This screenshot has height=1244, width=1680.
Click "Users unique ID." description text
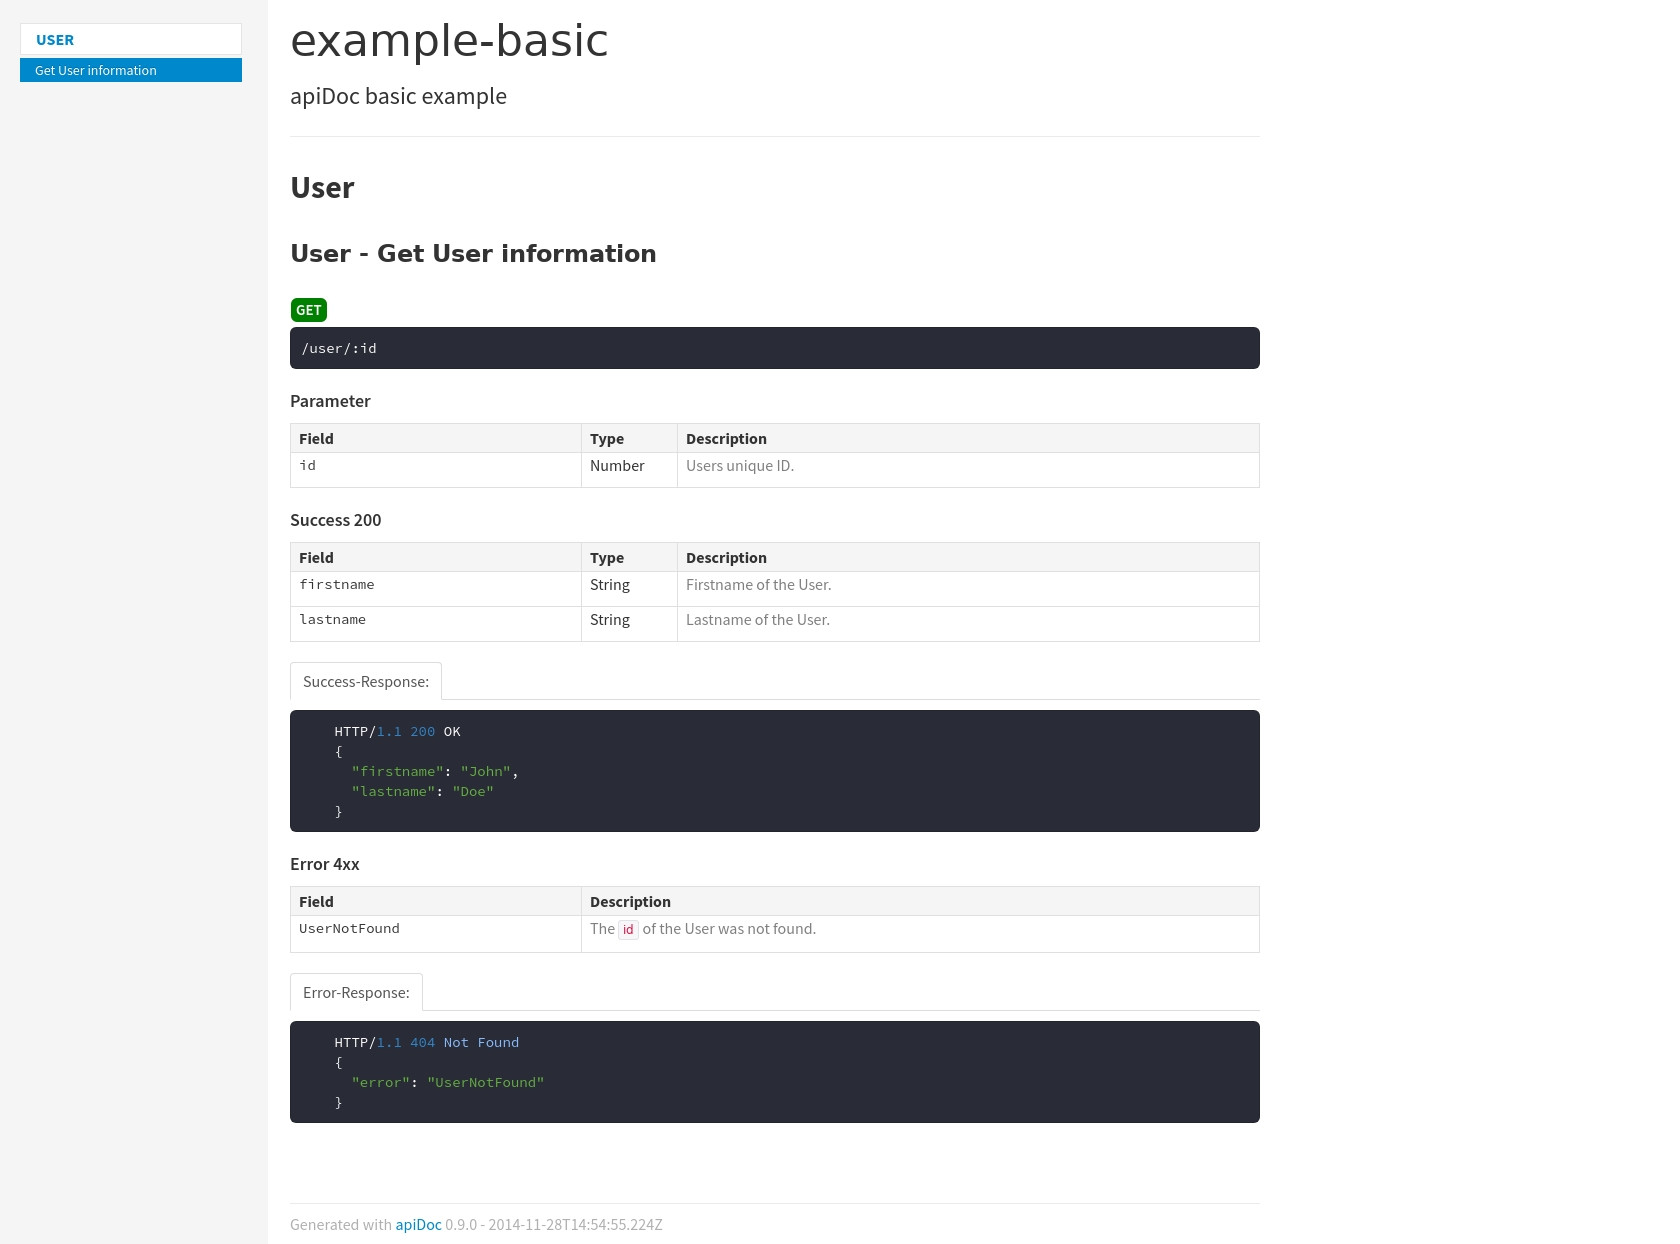[x=740, y=466]
